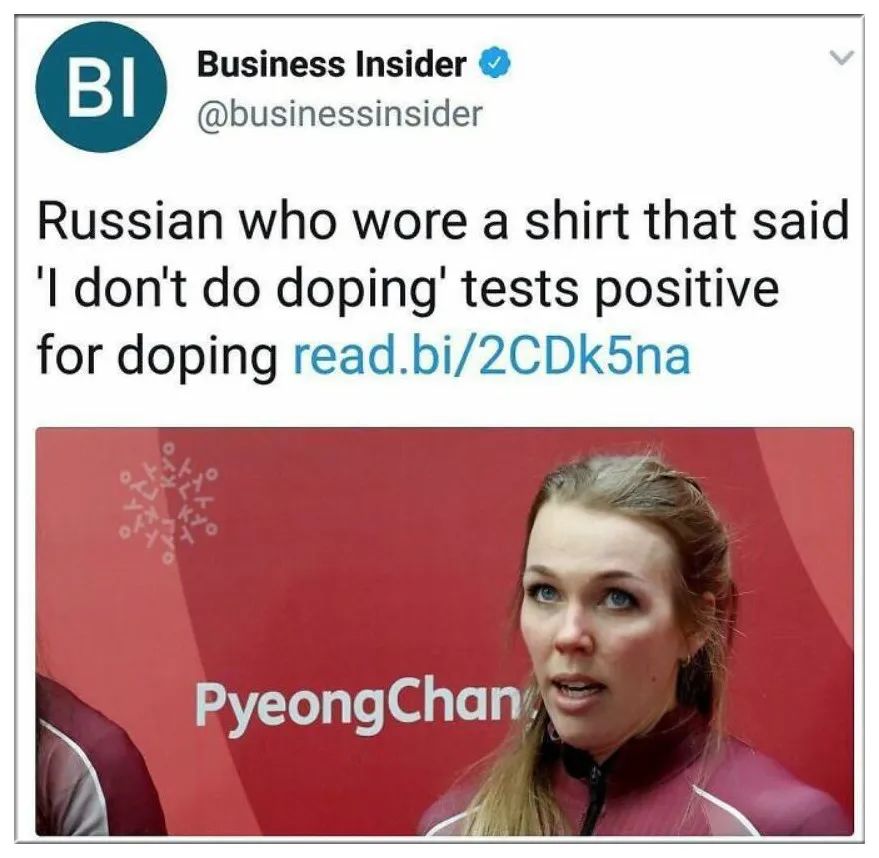Open the tweet options chevron menu
879x858 pixels.
point(841,57)
